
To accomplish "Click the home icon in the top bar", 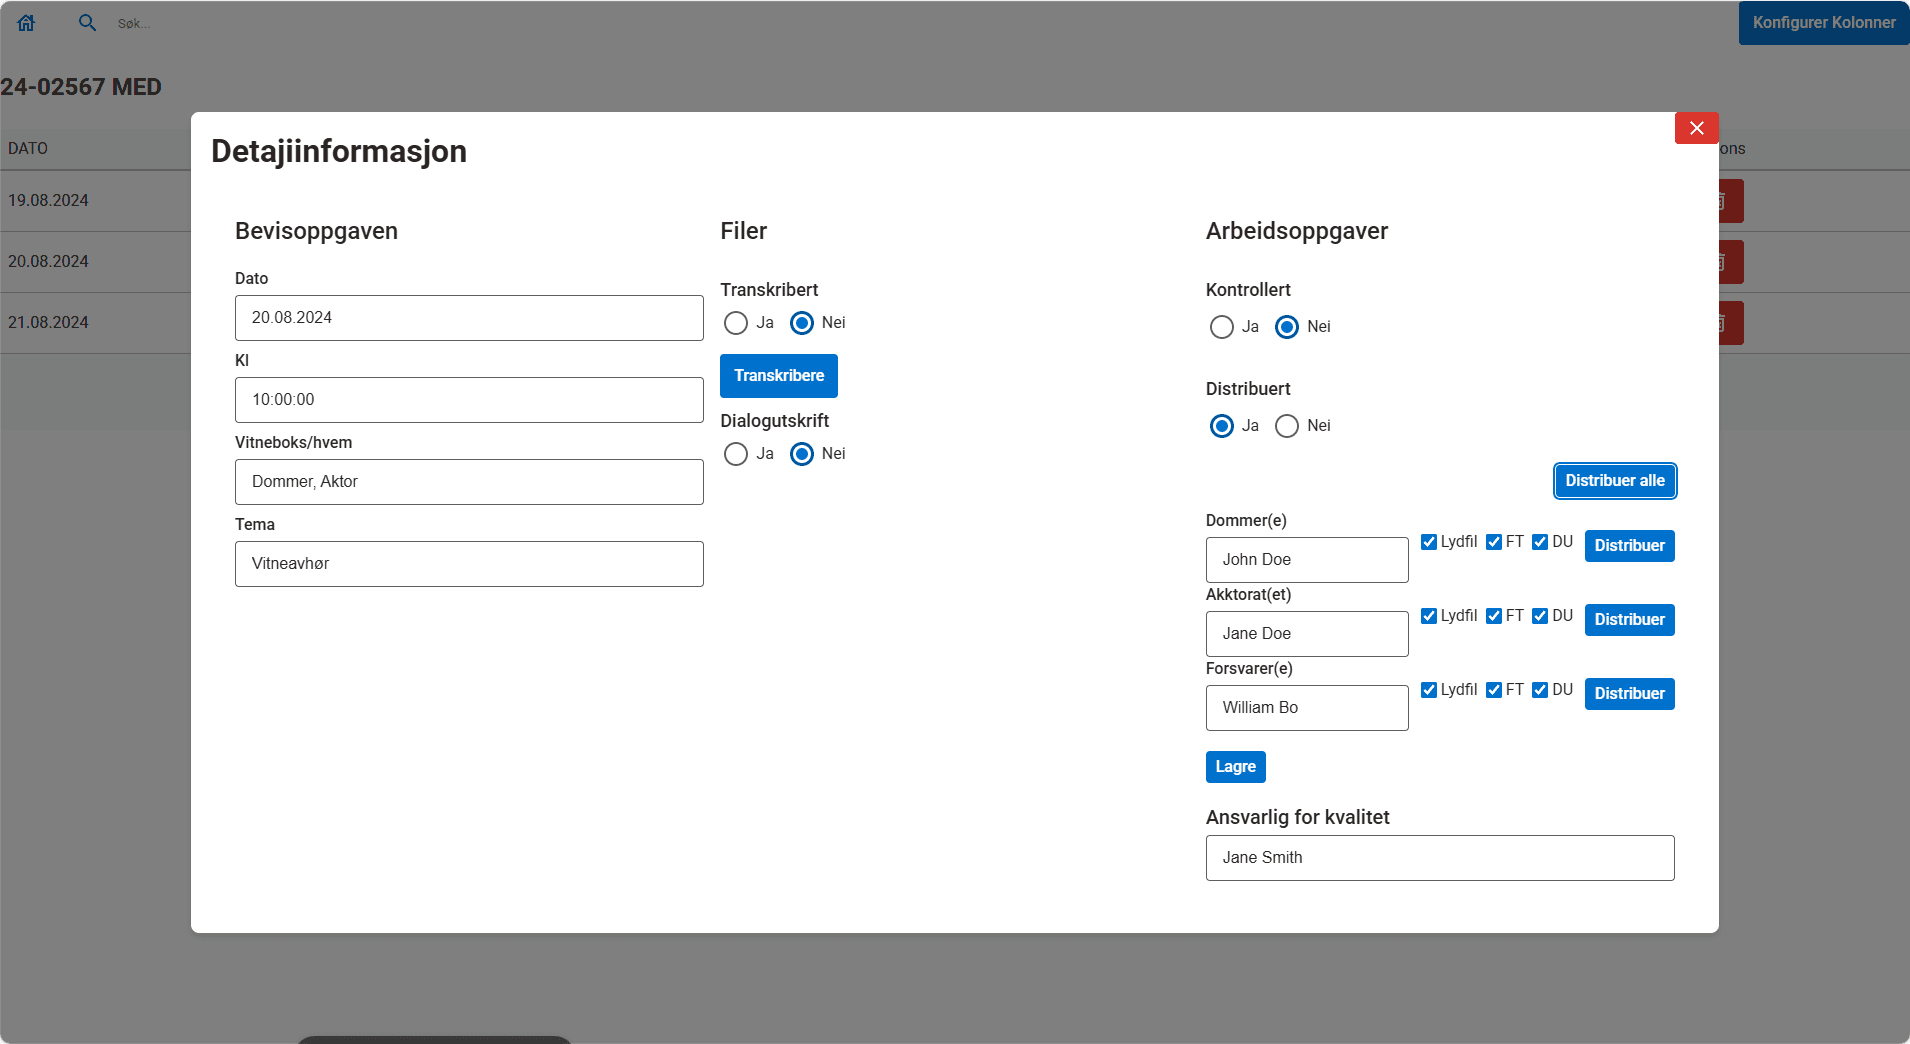I will pos(26,22).
